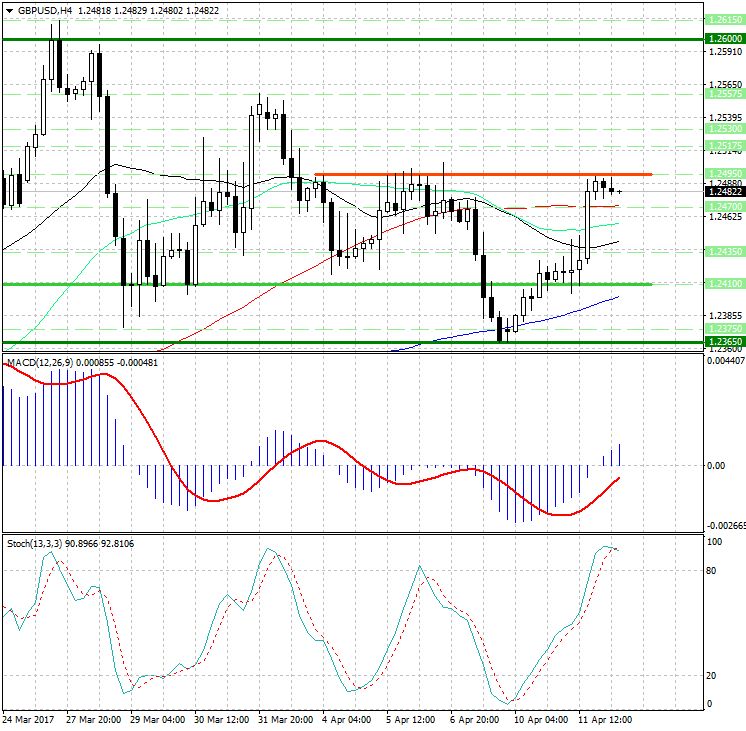
Task: Click the 1.25175 price level label
Action: point(725,146)
